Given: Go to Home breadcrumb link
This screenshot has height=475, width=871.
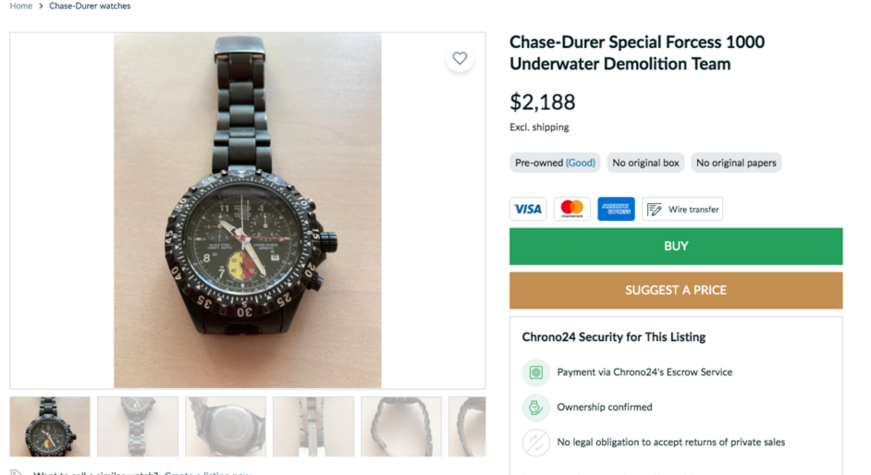Looking at the screenshot, I should 21,6.
